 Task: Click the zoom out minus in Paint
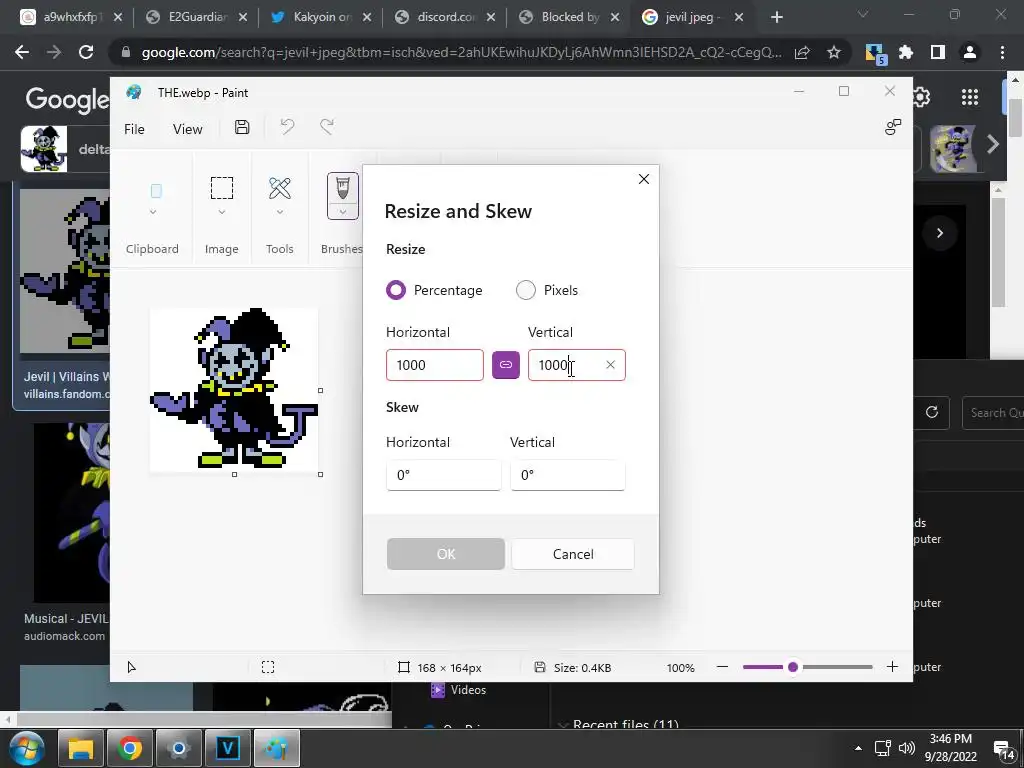pyautogui.click(x=722, y=667)
